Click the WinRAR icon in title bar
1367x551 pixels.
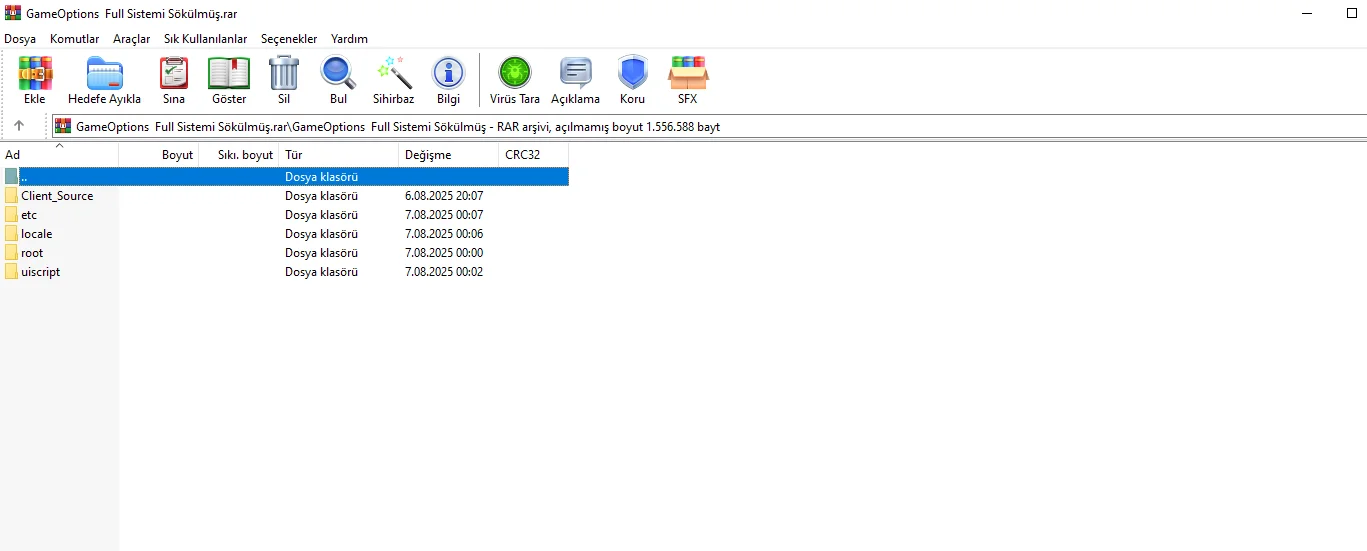pos(13,14)
